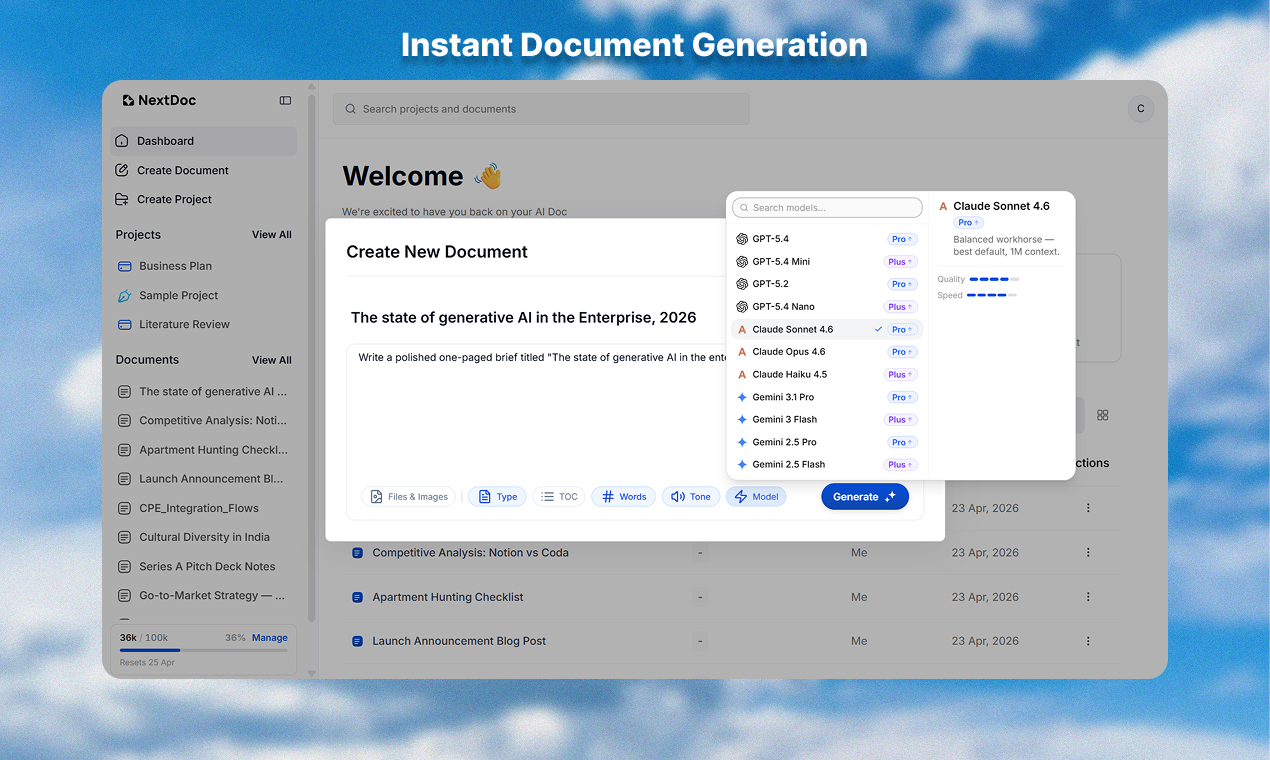
Task: Open the Files & Images attachment icon
Action: (x=377, y=496)
